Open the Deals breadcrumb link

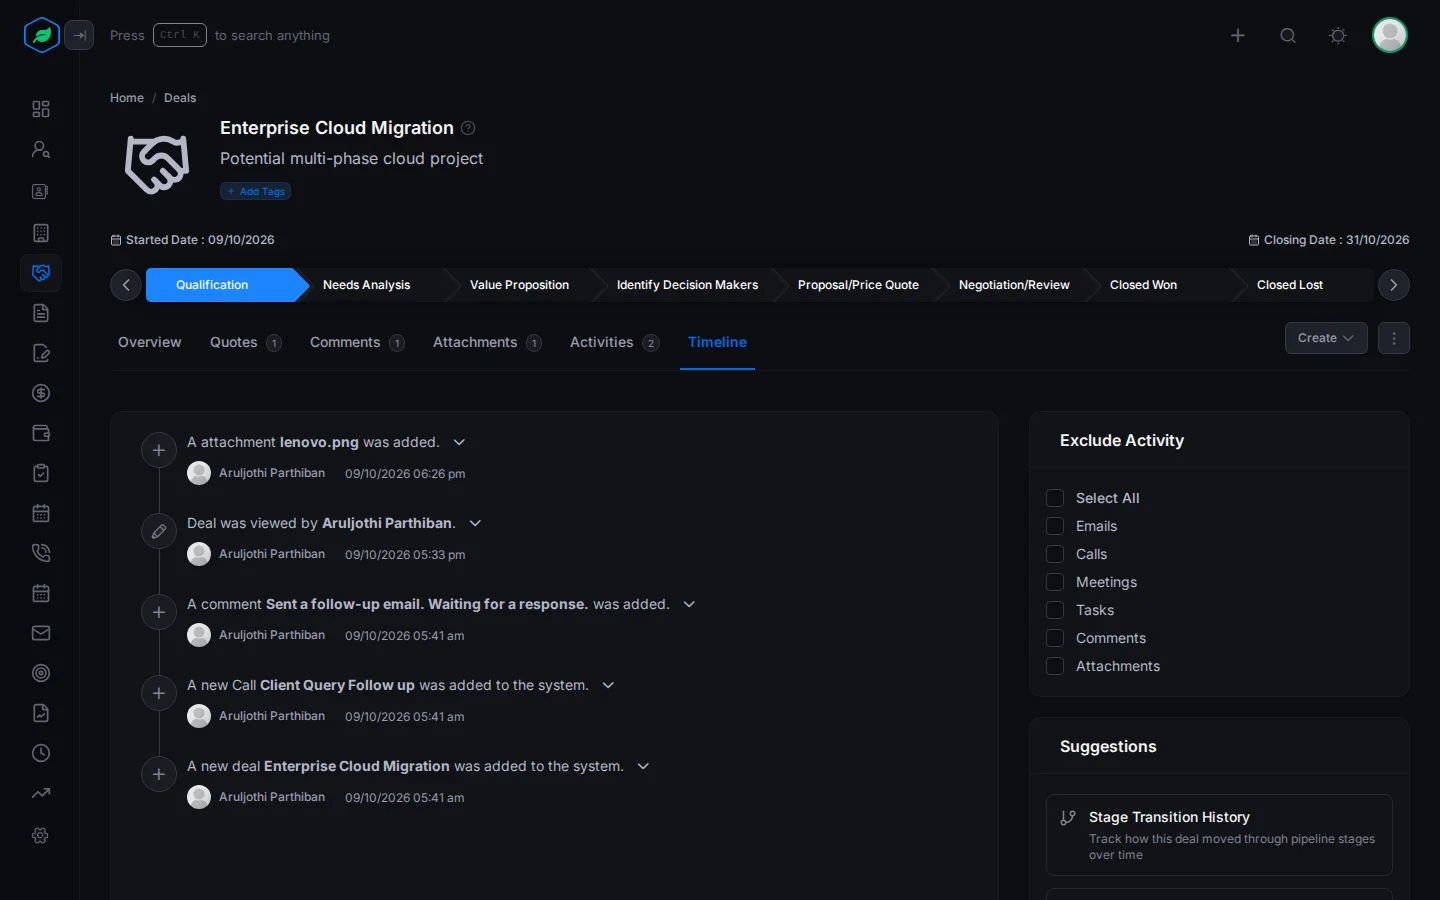tap(180, 98)
